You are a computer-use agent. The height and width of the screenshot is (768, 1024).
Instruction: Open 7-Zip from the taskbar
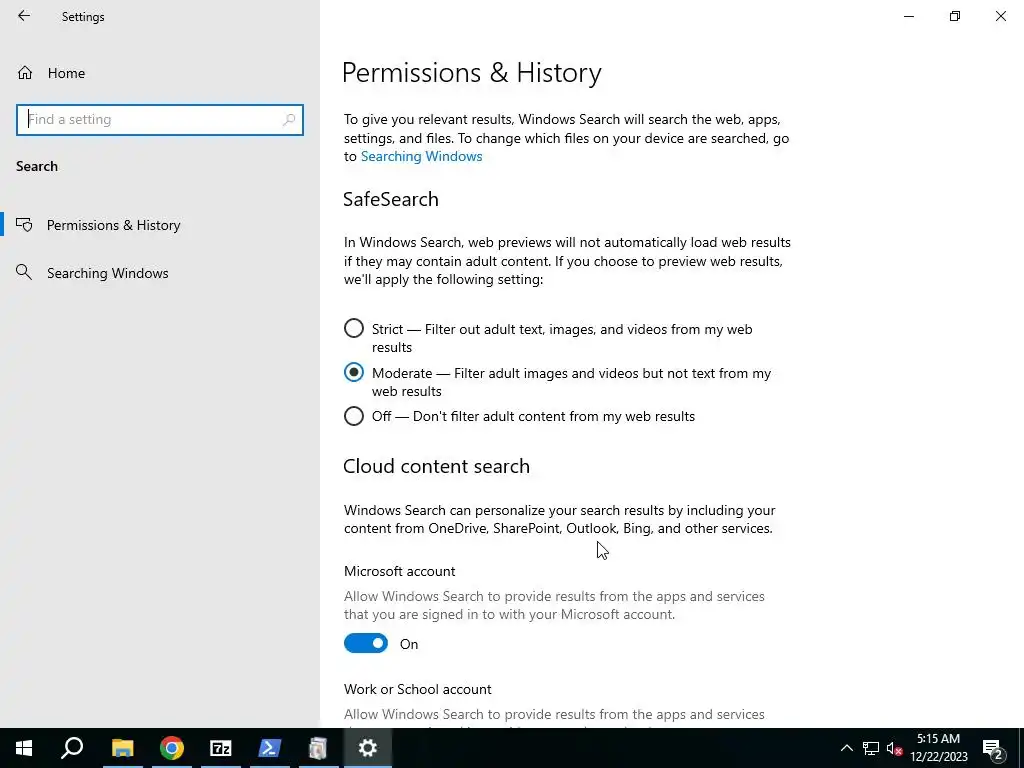221,748
